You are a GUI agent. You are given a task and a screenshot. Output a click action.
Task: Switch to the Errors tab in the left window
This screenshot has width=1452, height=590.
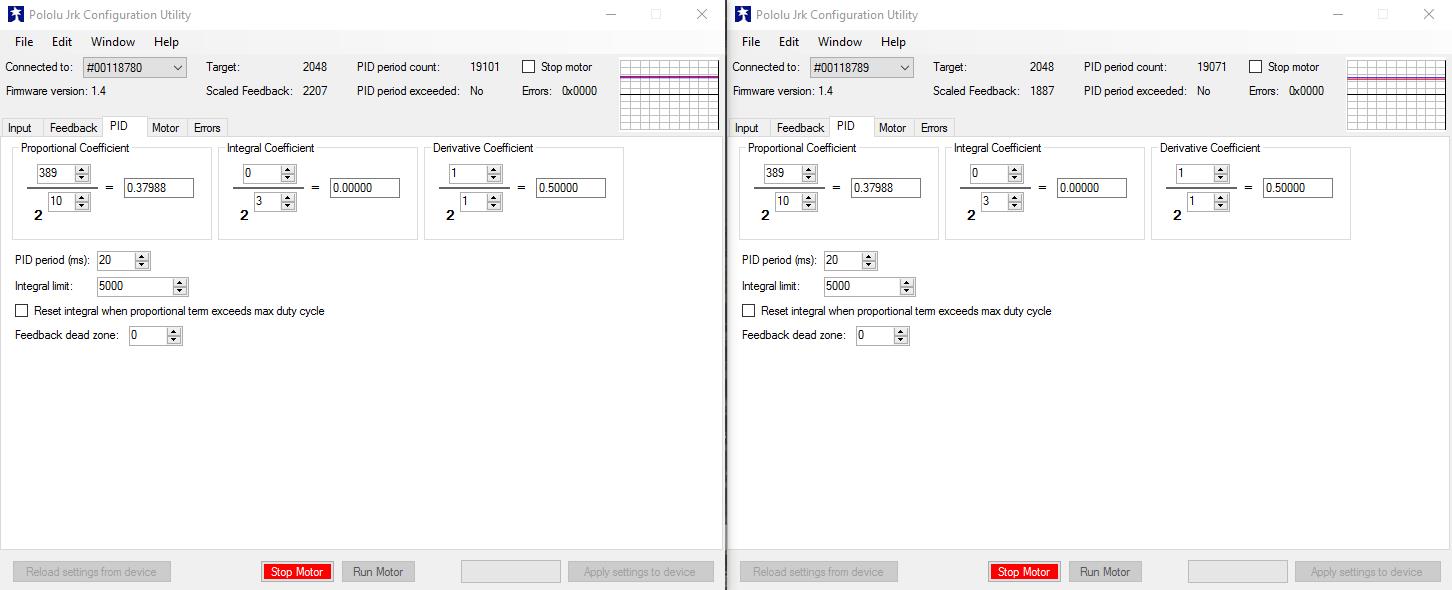207,128
